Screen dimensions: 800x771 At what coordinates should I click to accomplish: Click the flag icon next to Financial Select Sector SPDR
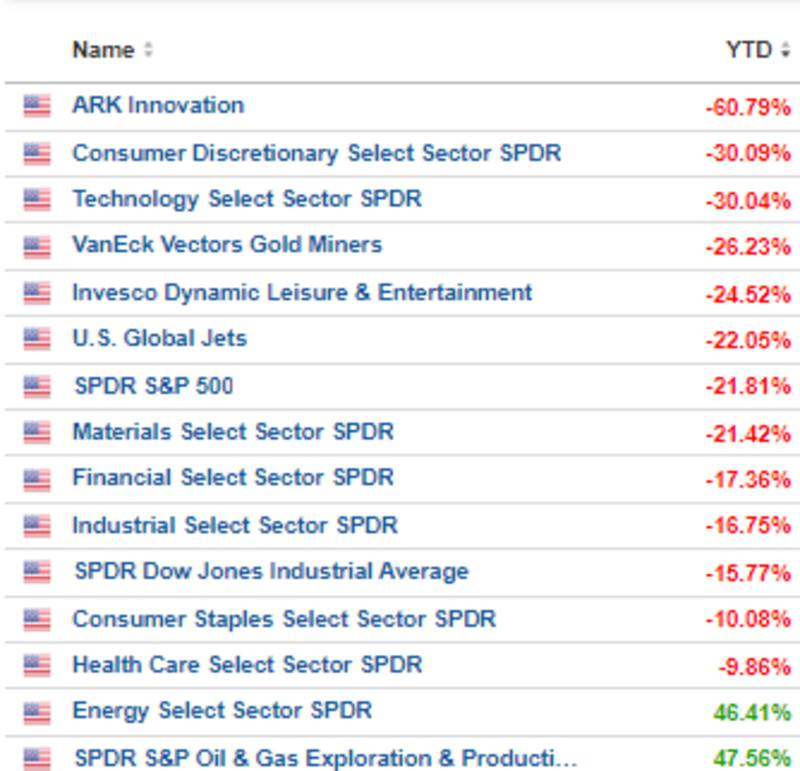[37, 479]
